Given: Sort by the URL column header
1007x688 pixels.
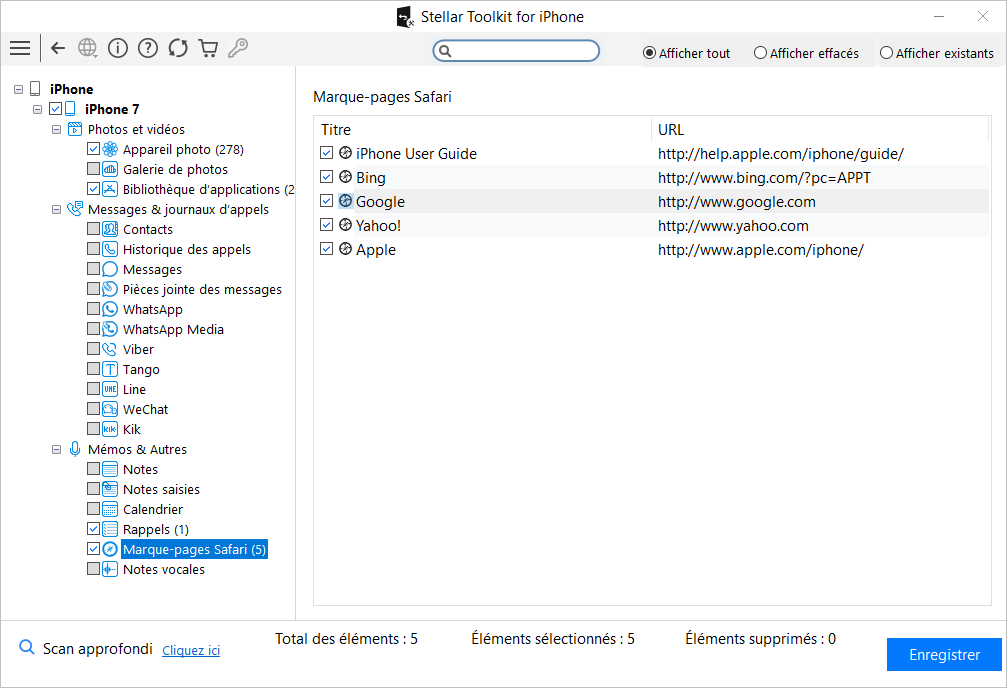Looking at the screenshot, I should pos(820,130).
